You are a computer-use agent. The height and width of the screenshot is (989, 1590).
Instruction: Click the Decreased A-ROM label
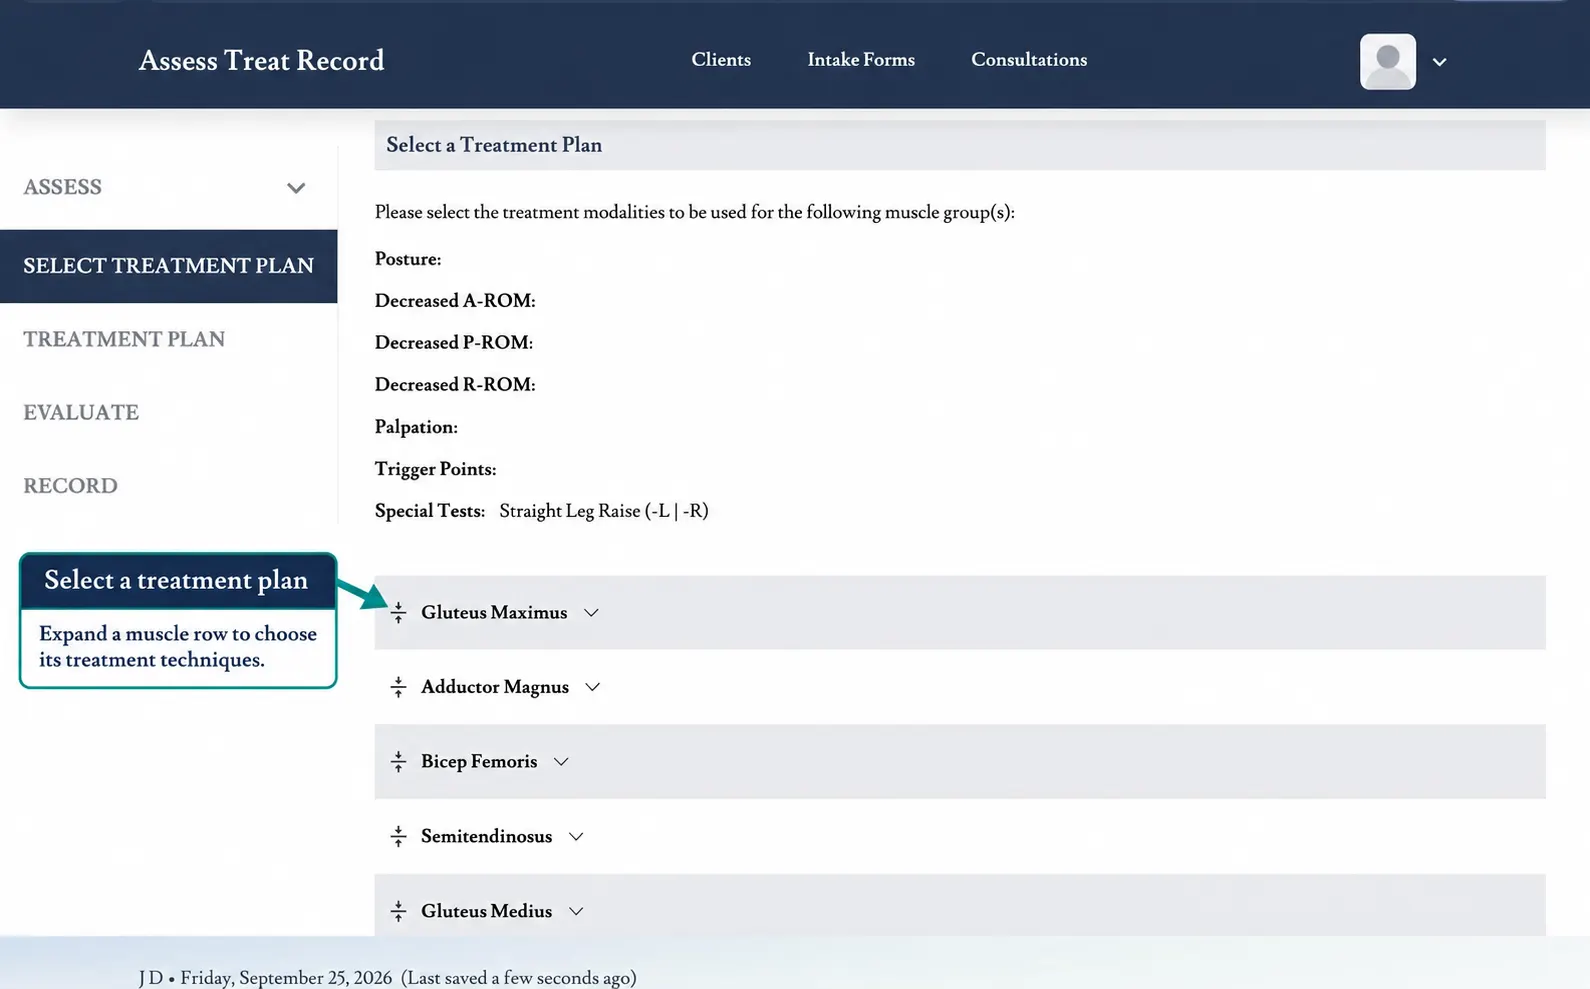[455, 301]
